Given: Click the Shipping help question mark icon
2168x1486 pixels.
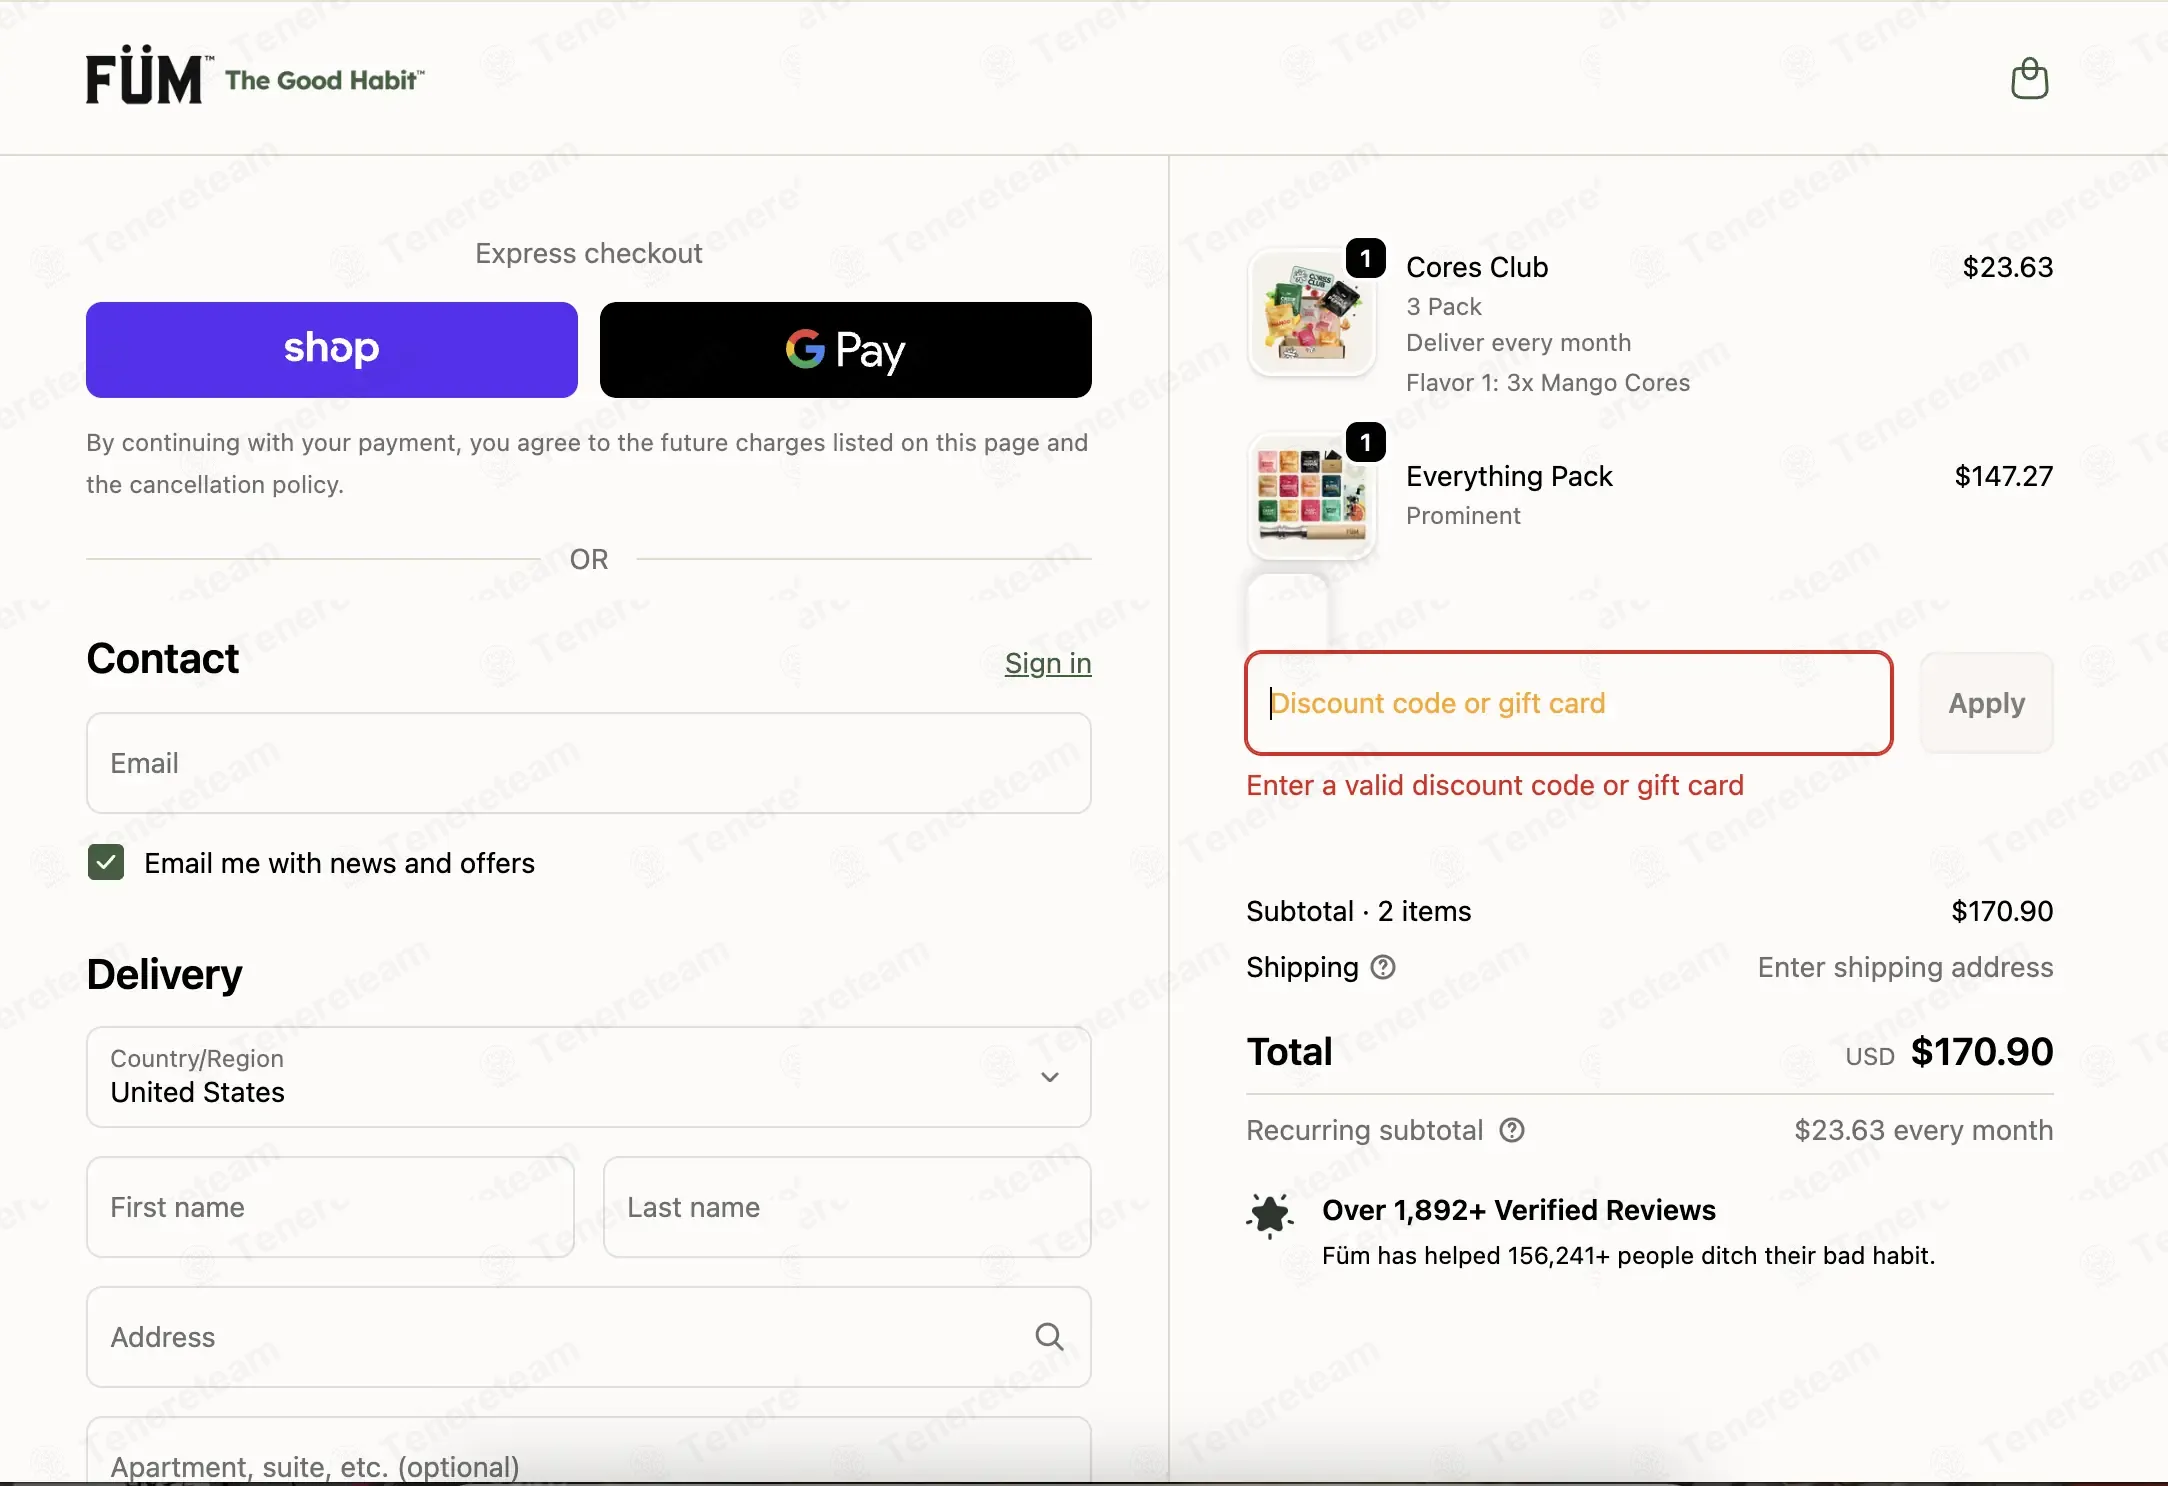Looking at the screenshot, I should click(1383, 967).
